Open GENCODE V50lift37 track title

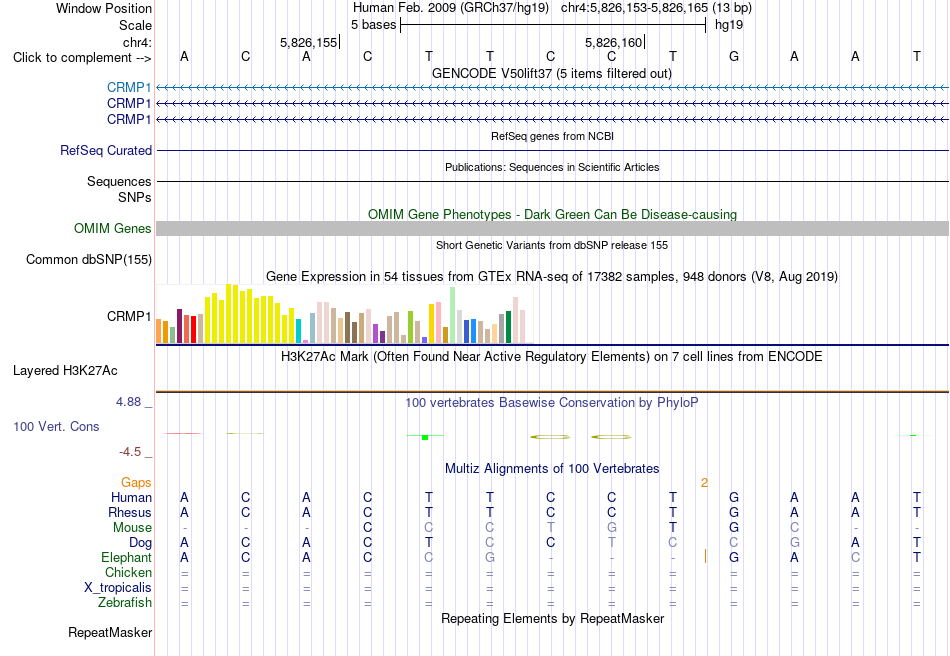[551, 73]
